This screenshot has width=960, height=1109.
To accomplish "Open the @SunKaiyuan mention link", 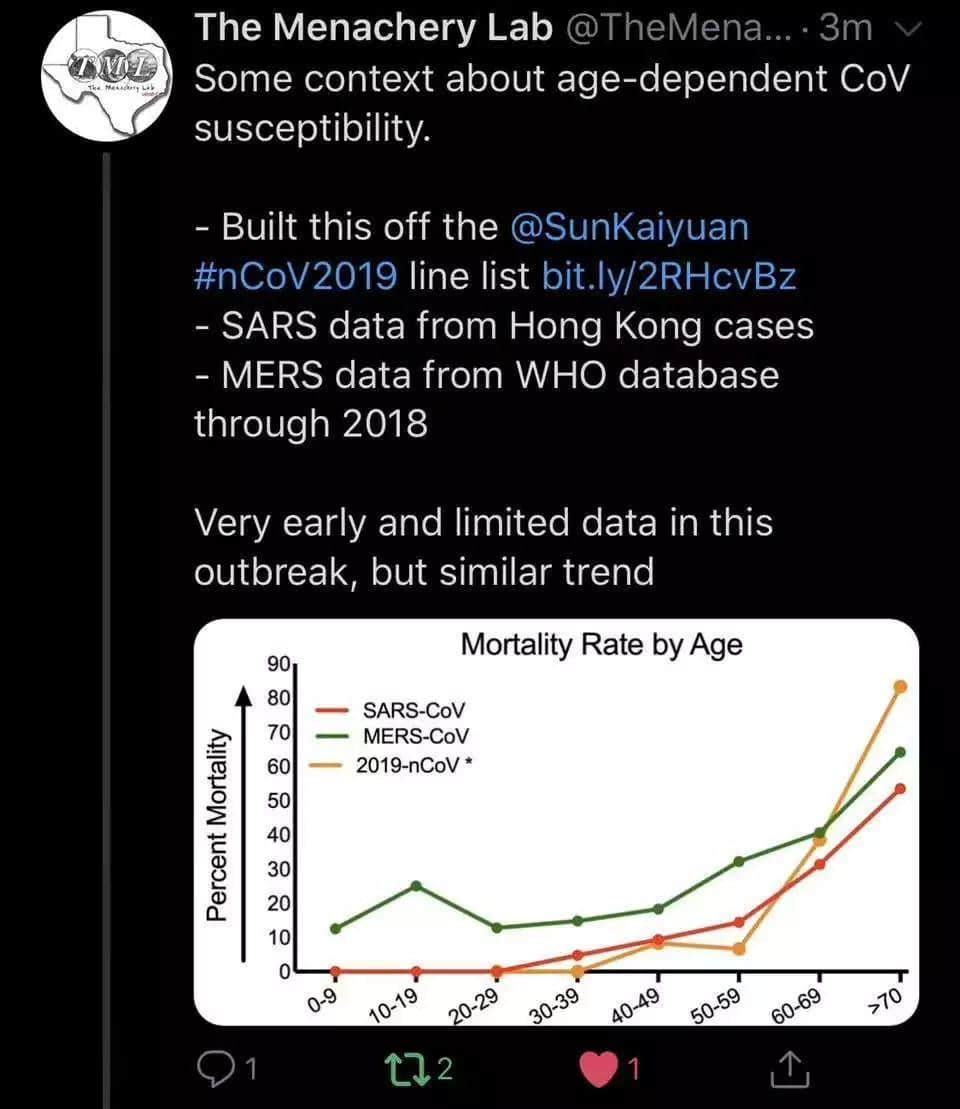I will click(629, 227).
